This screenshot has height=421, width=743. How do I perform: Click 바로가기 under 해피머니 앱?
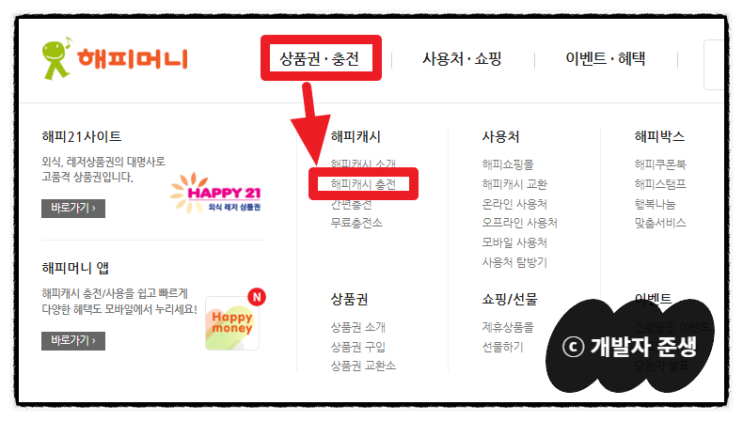[x=73, y=341]
